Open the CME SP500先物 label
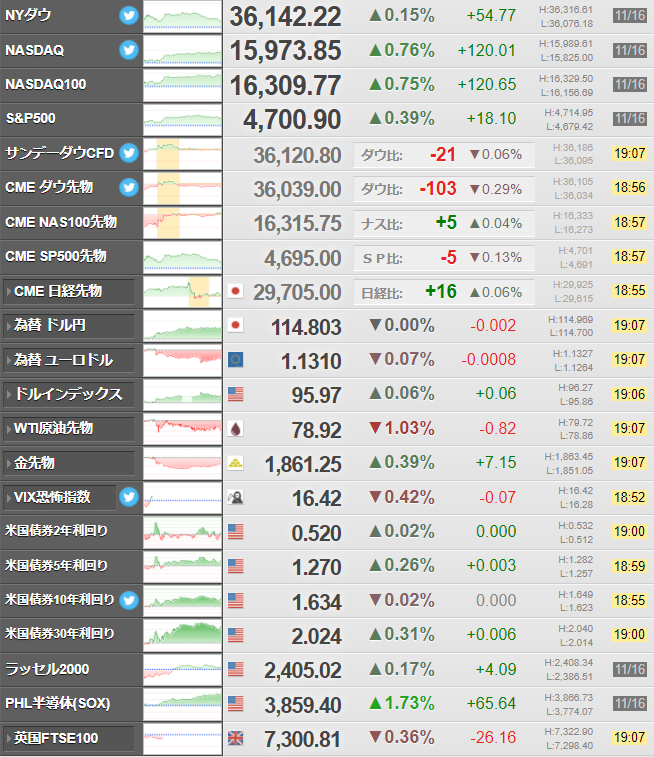The width and height of the screenshot is (654, 757). pyautogui.click(x=56, y=256)
